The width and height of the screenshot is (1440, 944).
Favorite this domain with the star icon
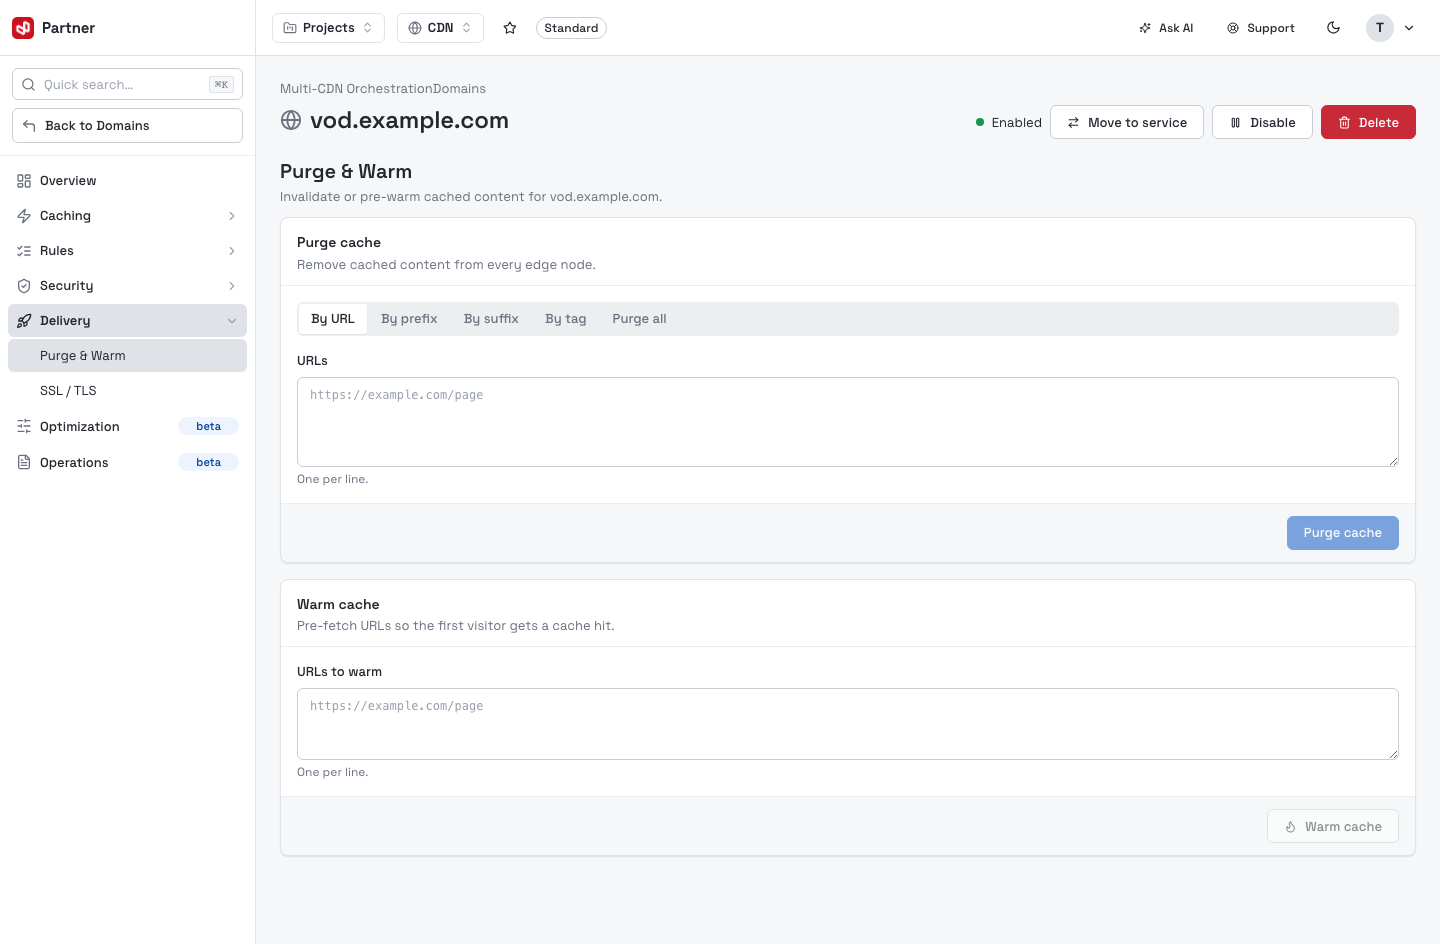(x=510, y=28)
